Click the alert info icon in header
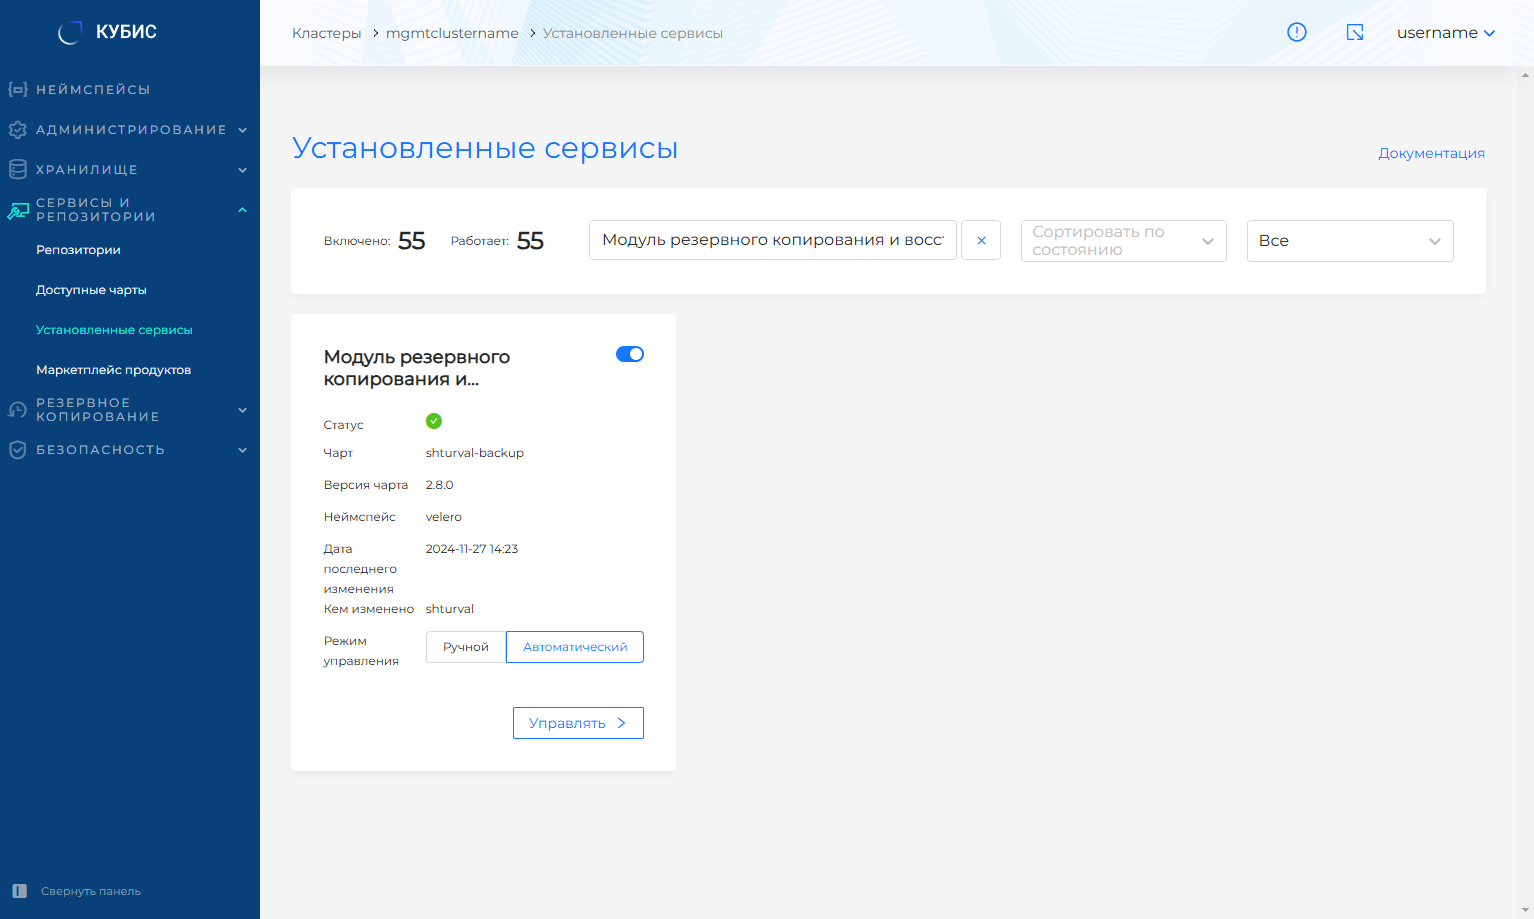 (1296, 32)
